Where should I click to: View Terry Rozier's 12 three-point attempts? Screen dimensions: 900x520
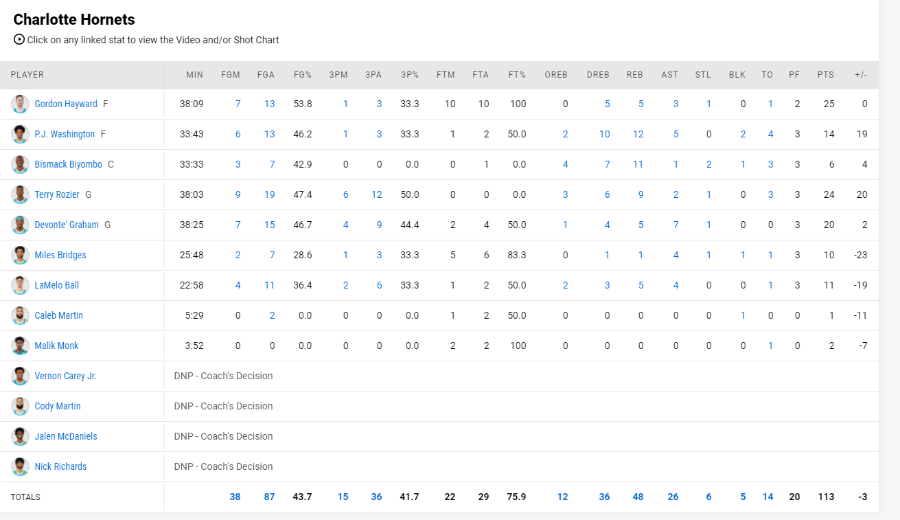click(377, 195)
